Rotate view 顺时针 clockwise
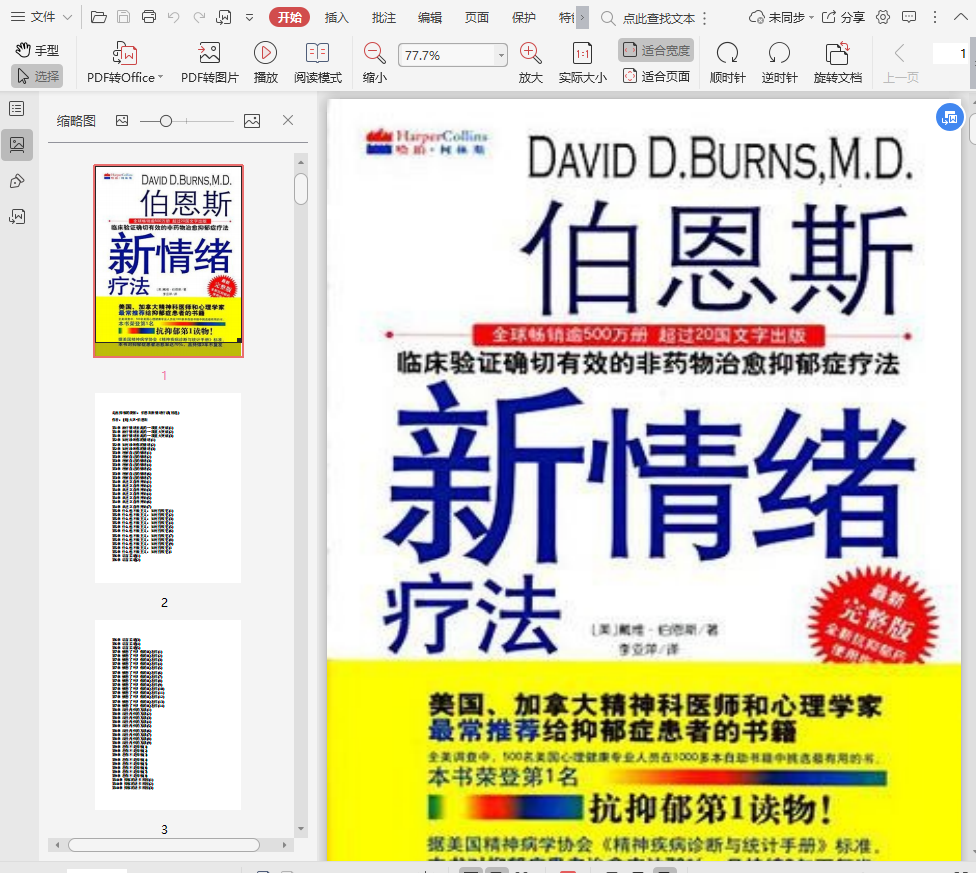 pyautogui.click(x=727, y=62)
